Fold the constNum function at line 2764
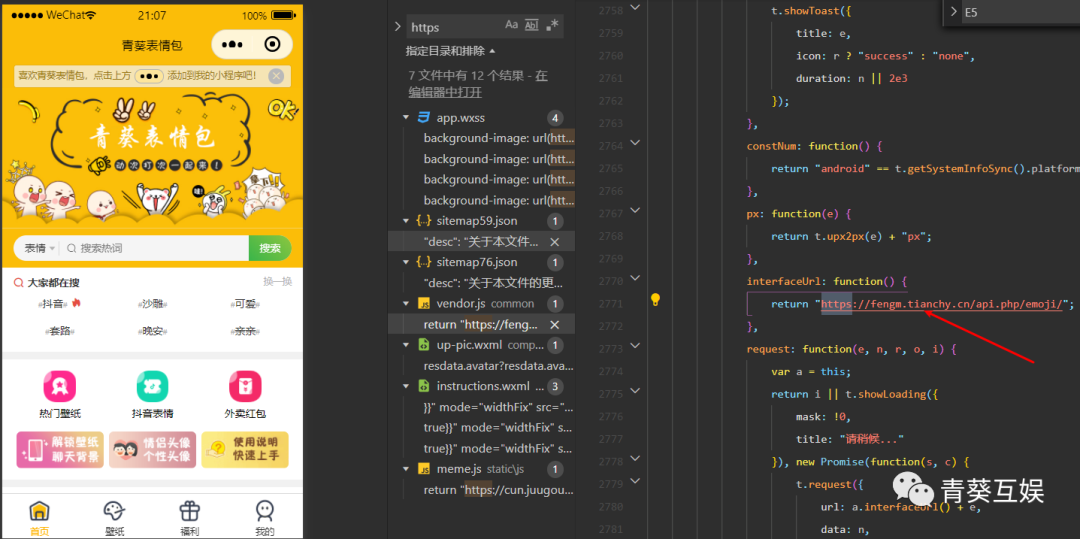 click(x=634, y=142)
